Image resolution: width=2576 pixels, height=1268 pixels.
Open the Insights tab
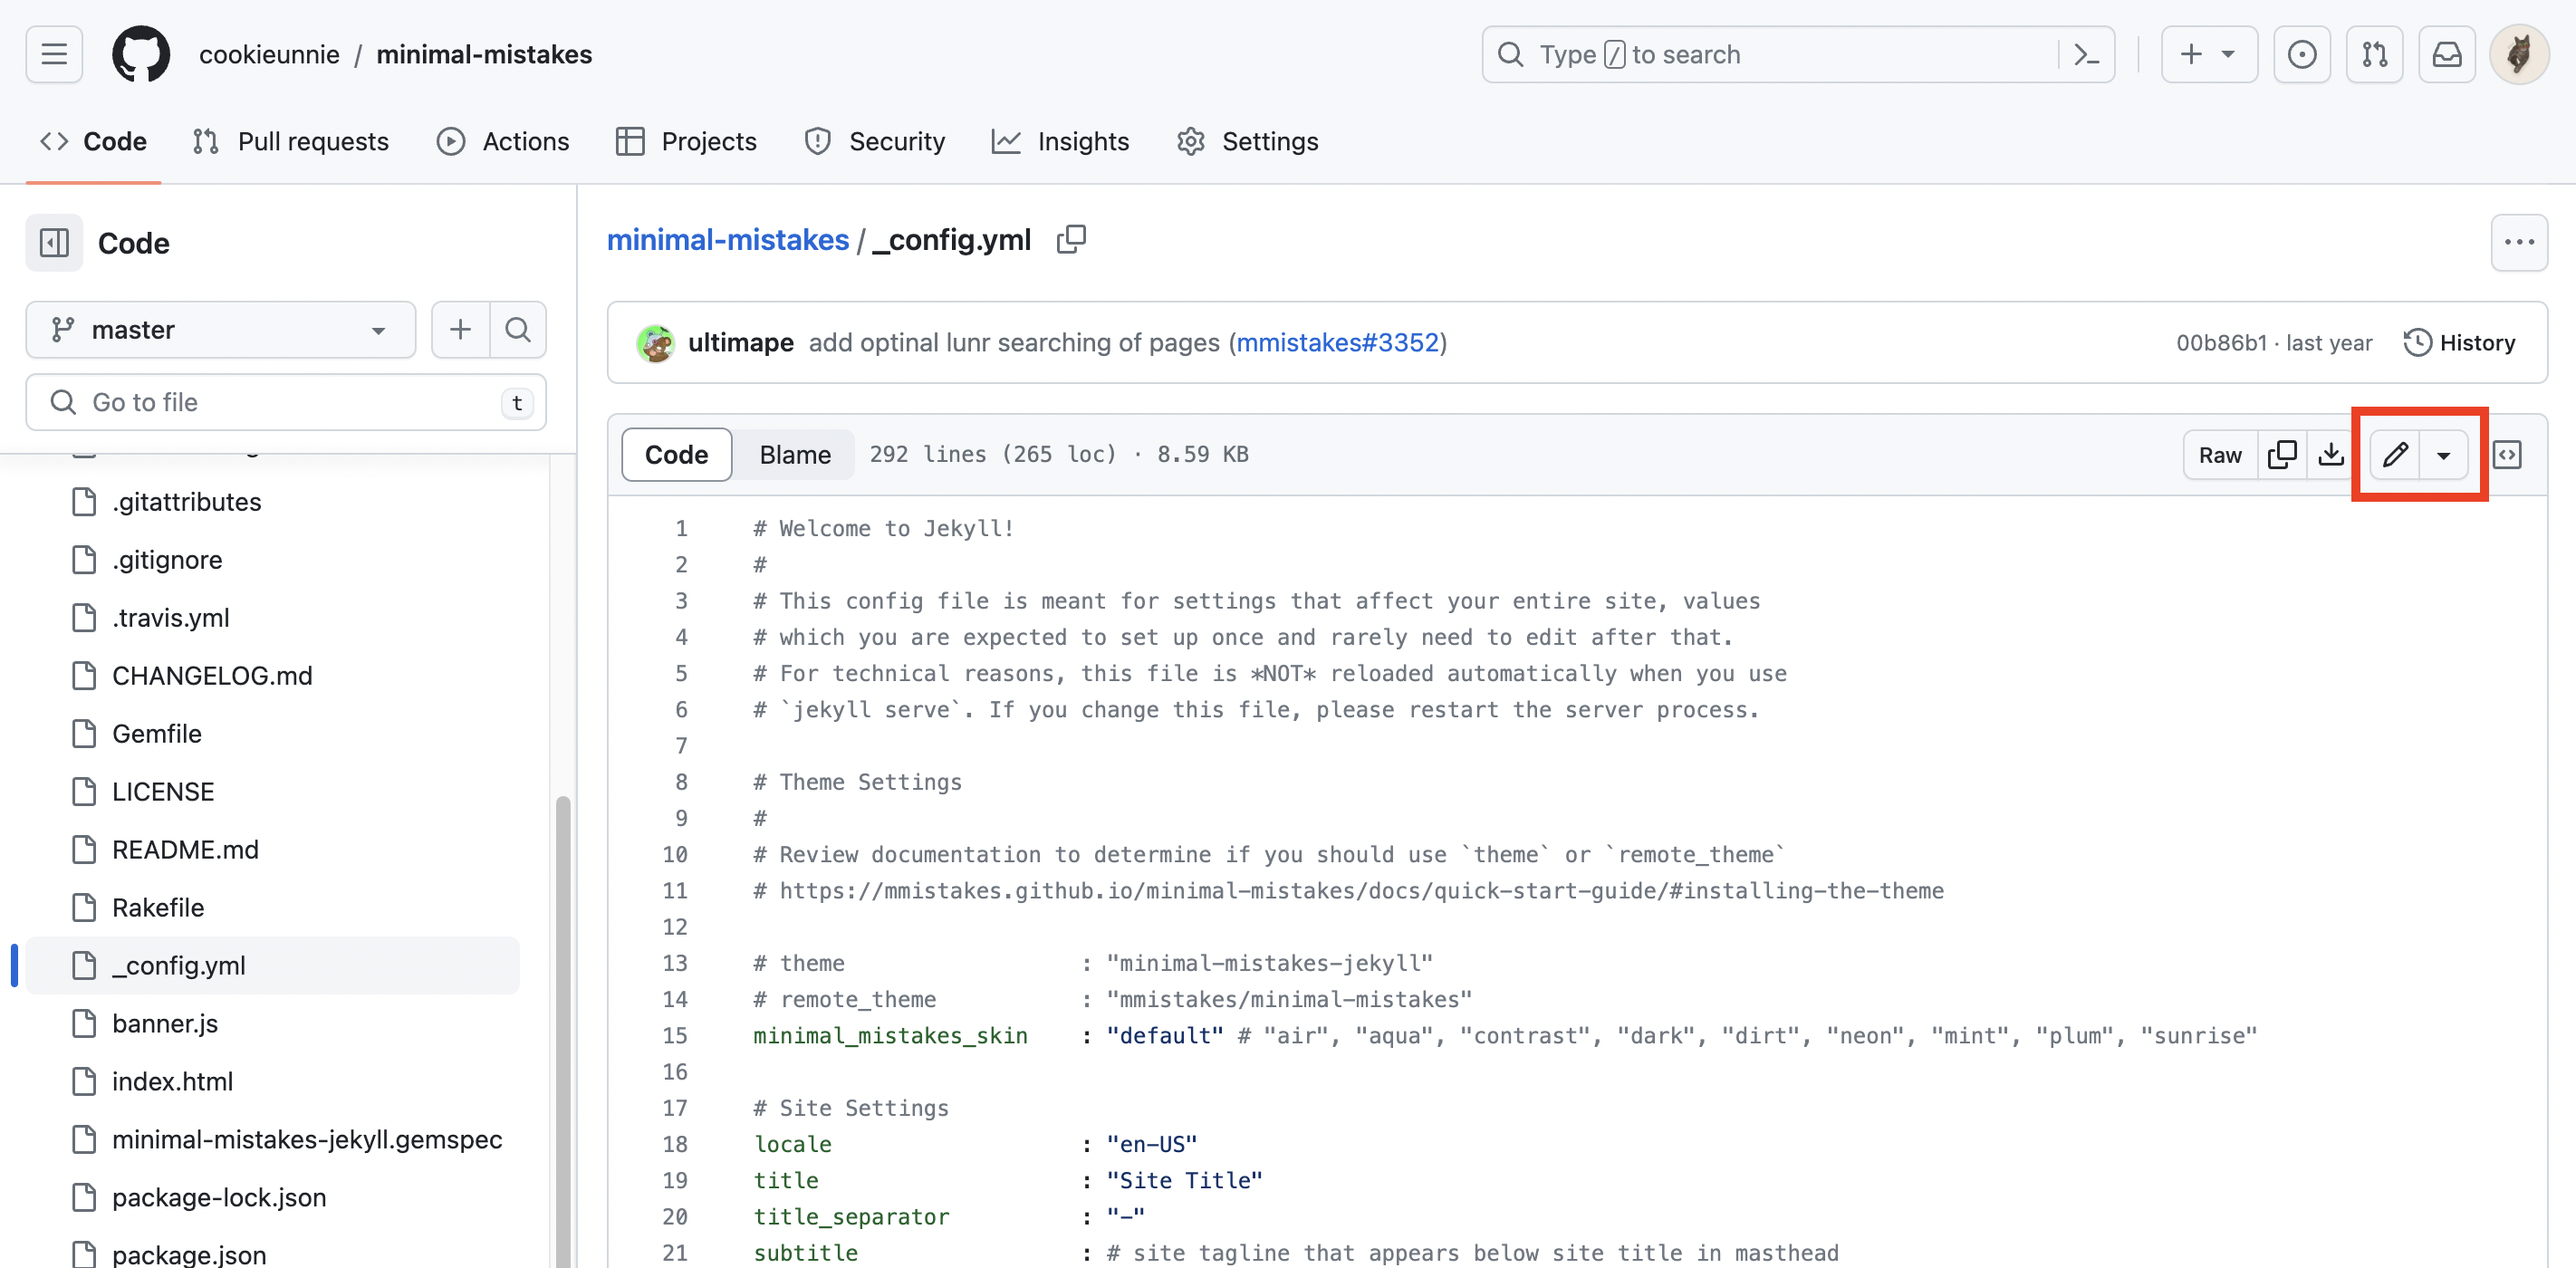[1060, 142]
